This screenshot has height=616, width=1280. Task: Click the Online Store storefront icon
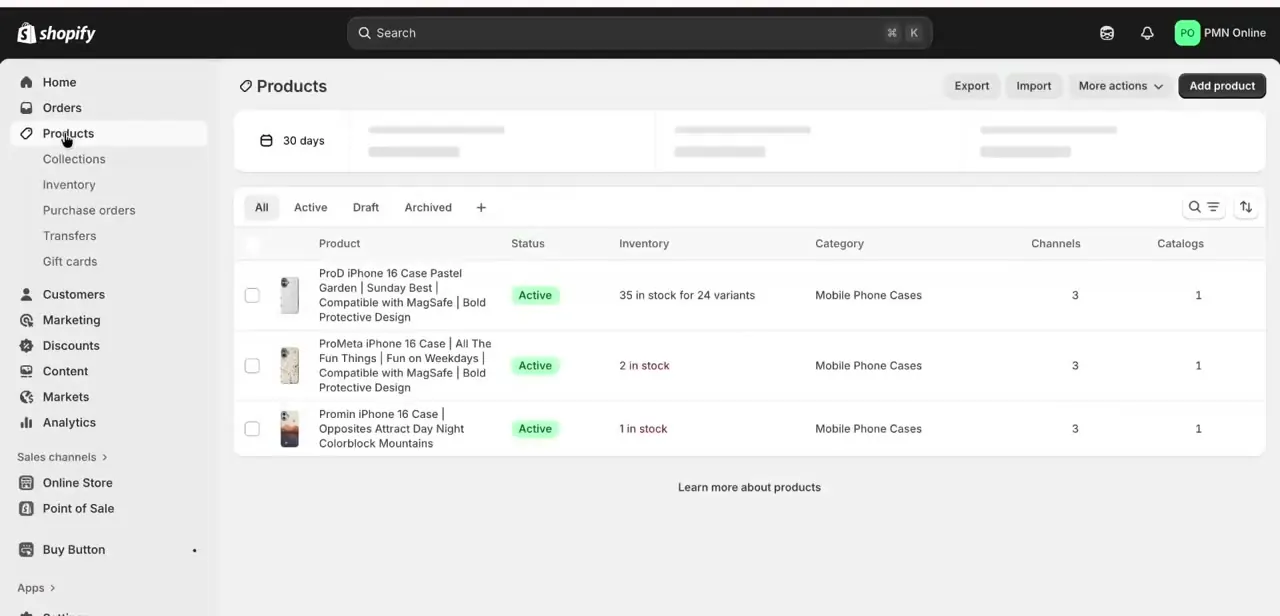pyautogui.click(x=27, y=483)
